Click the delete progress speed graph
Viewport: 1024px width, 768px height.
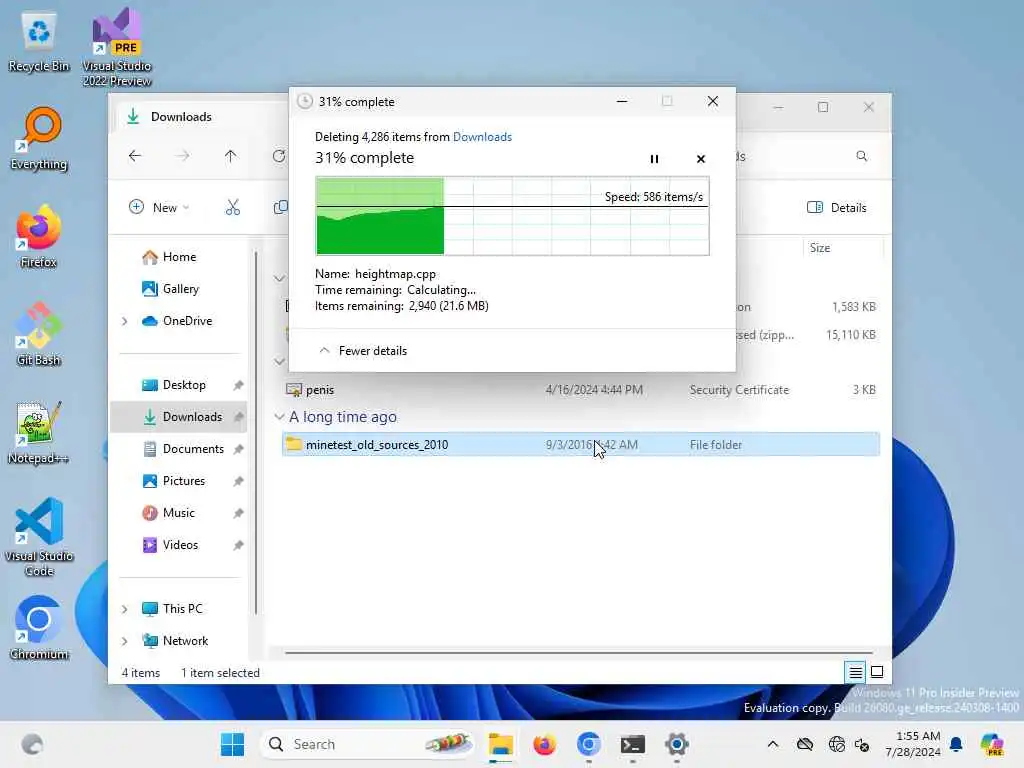coord(512,216)
